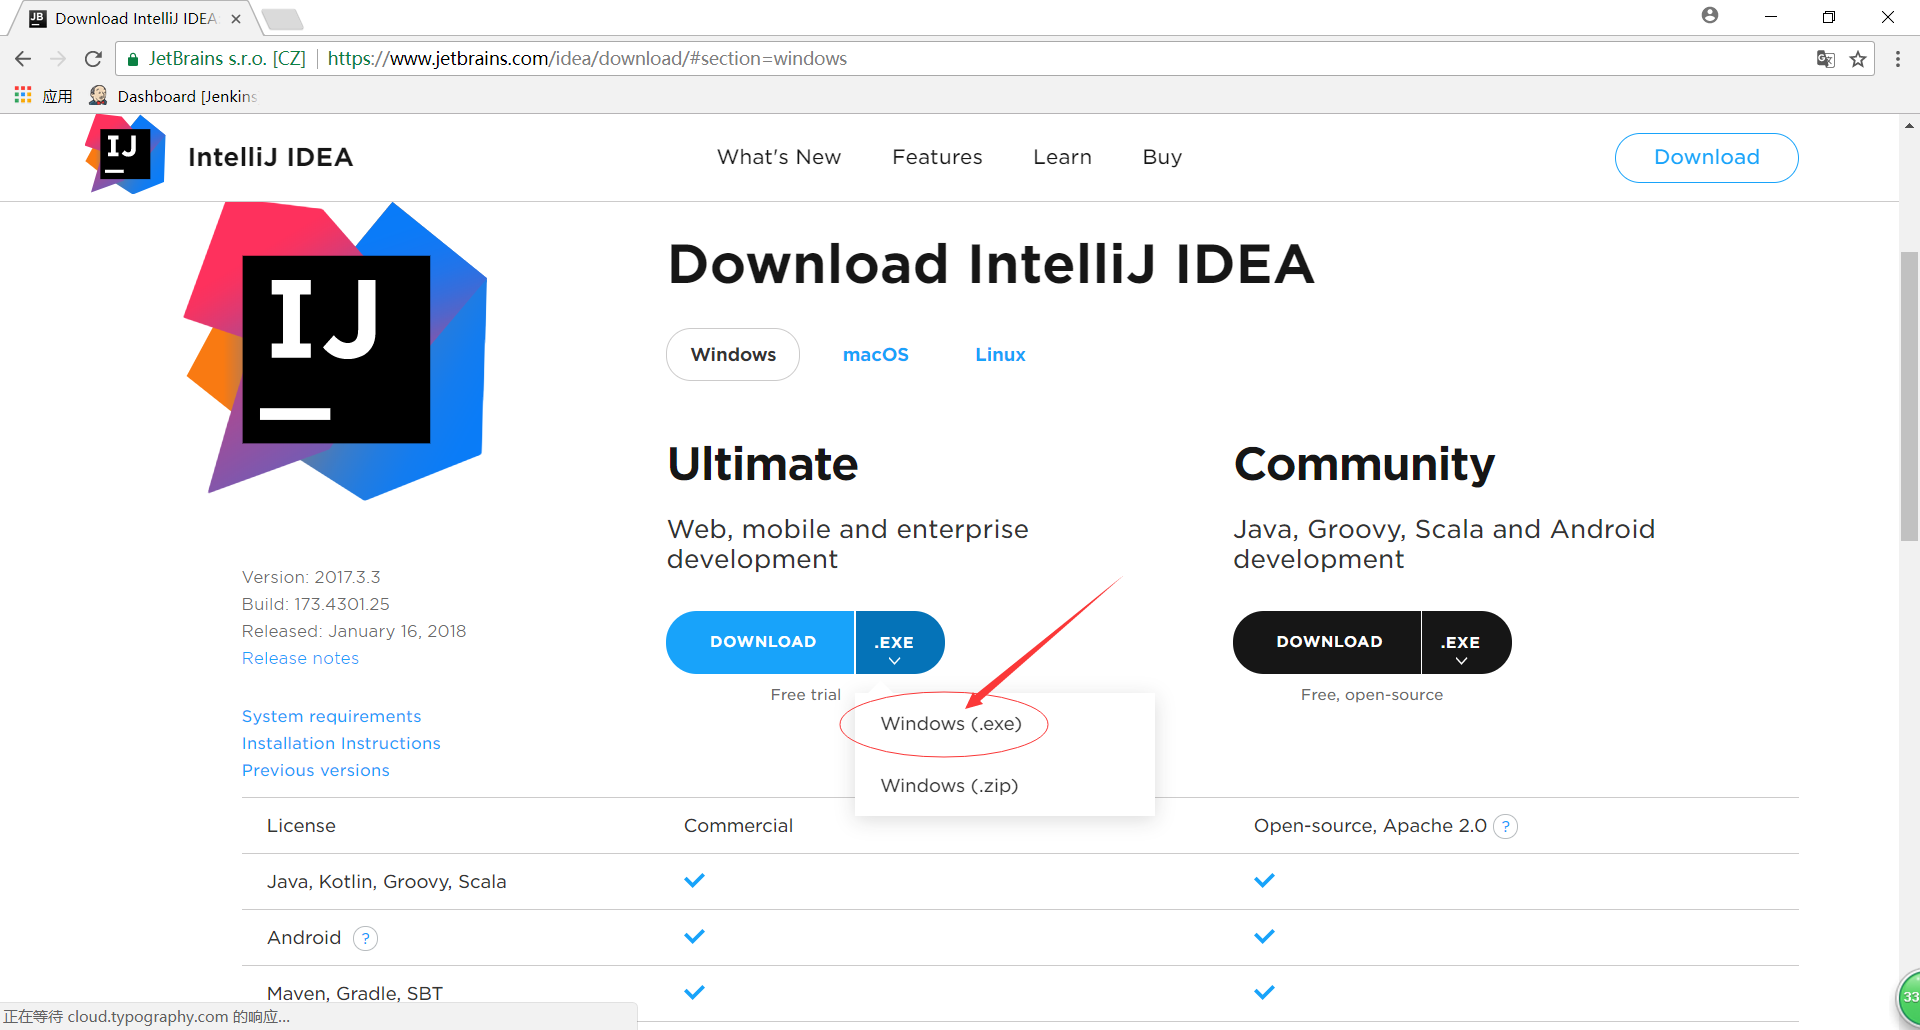This screenshot has width=1920, height=1030.
Task: Click Community checkmark in Maven, Gradle row
Action: [1264, 993]
